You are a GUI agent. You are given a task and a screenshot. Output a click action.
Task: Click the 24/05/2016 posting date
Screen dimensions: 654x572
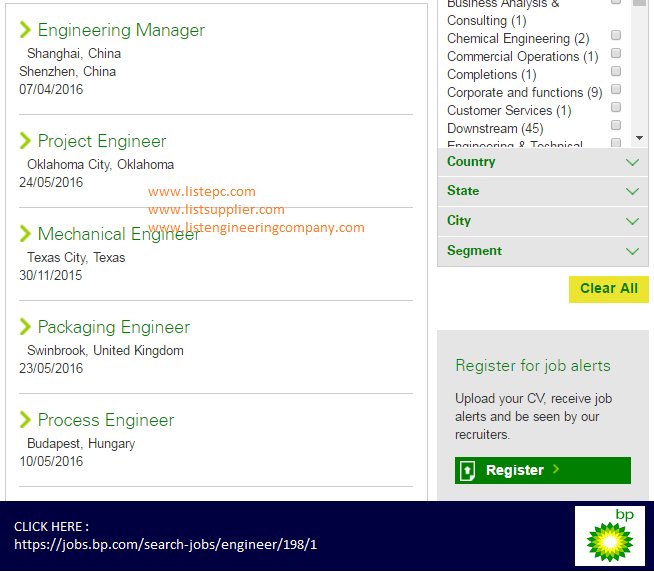(x=51, y=183)
